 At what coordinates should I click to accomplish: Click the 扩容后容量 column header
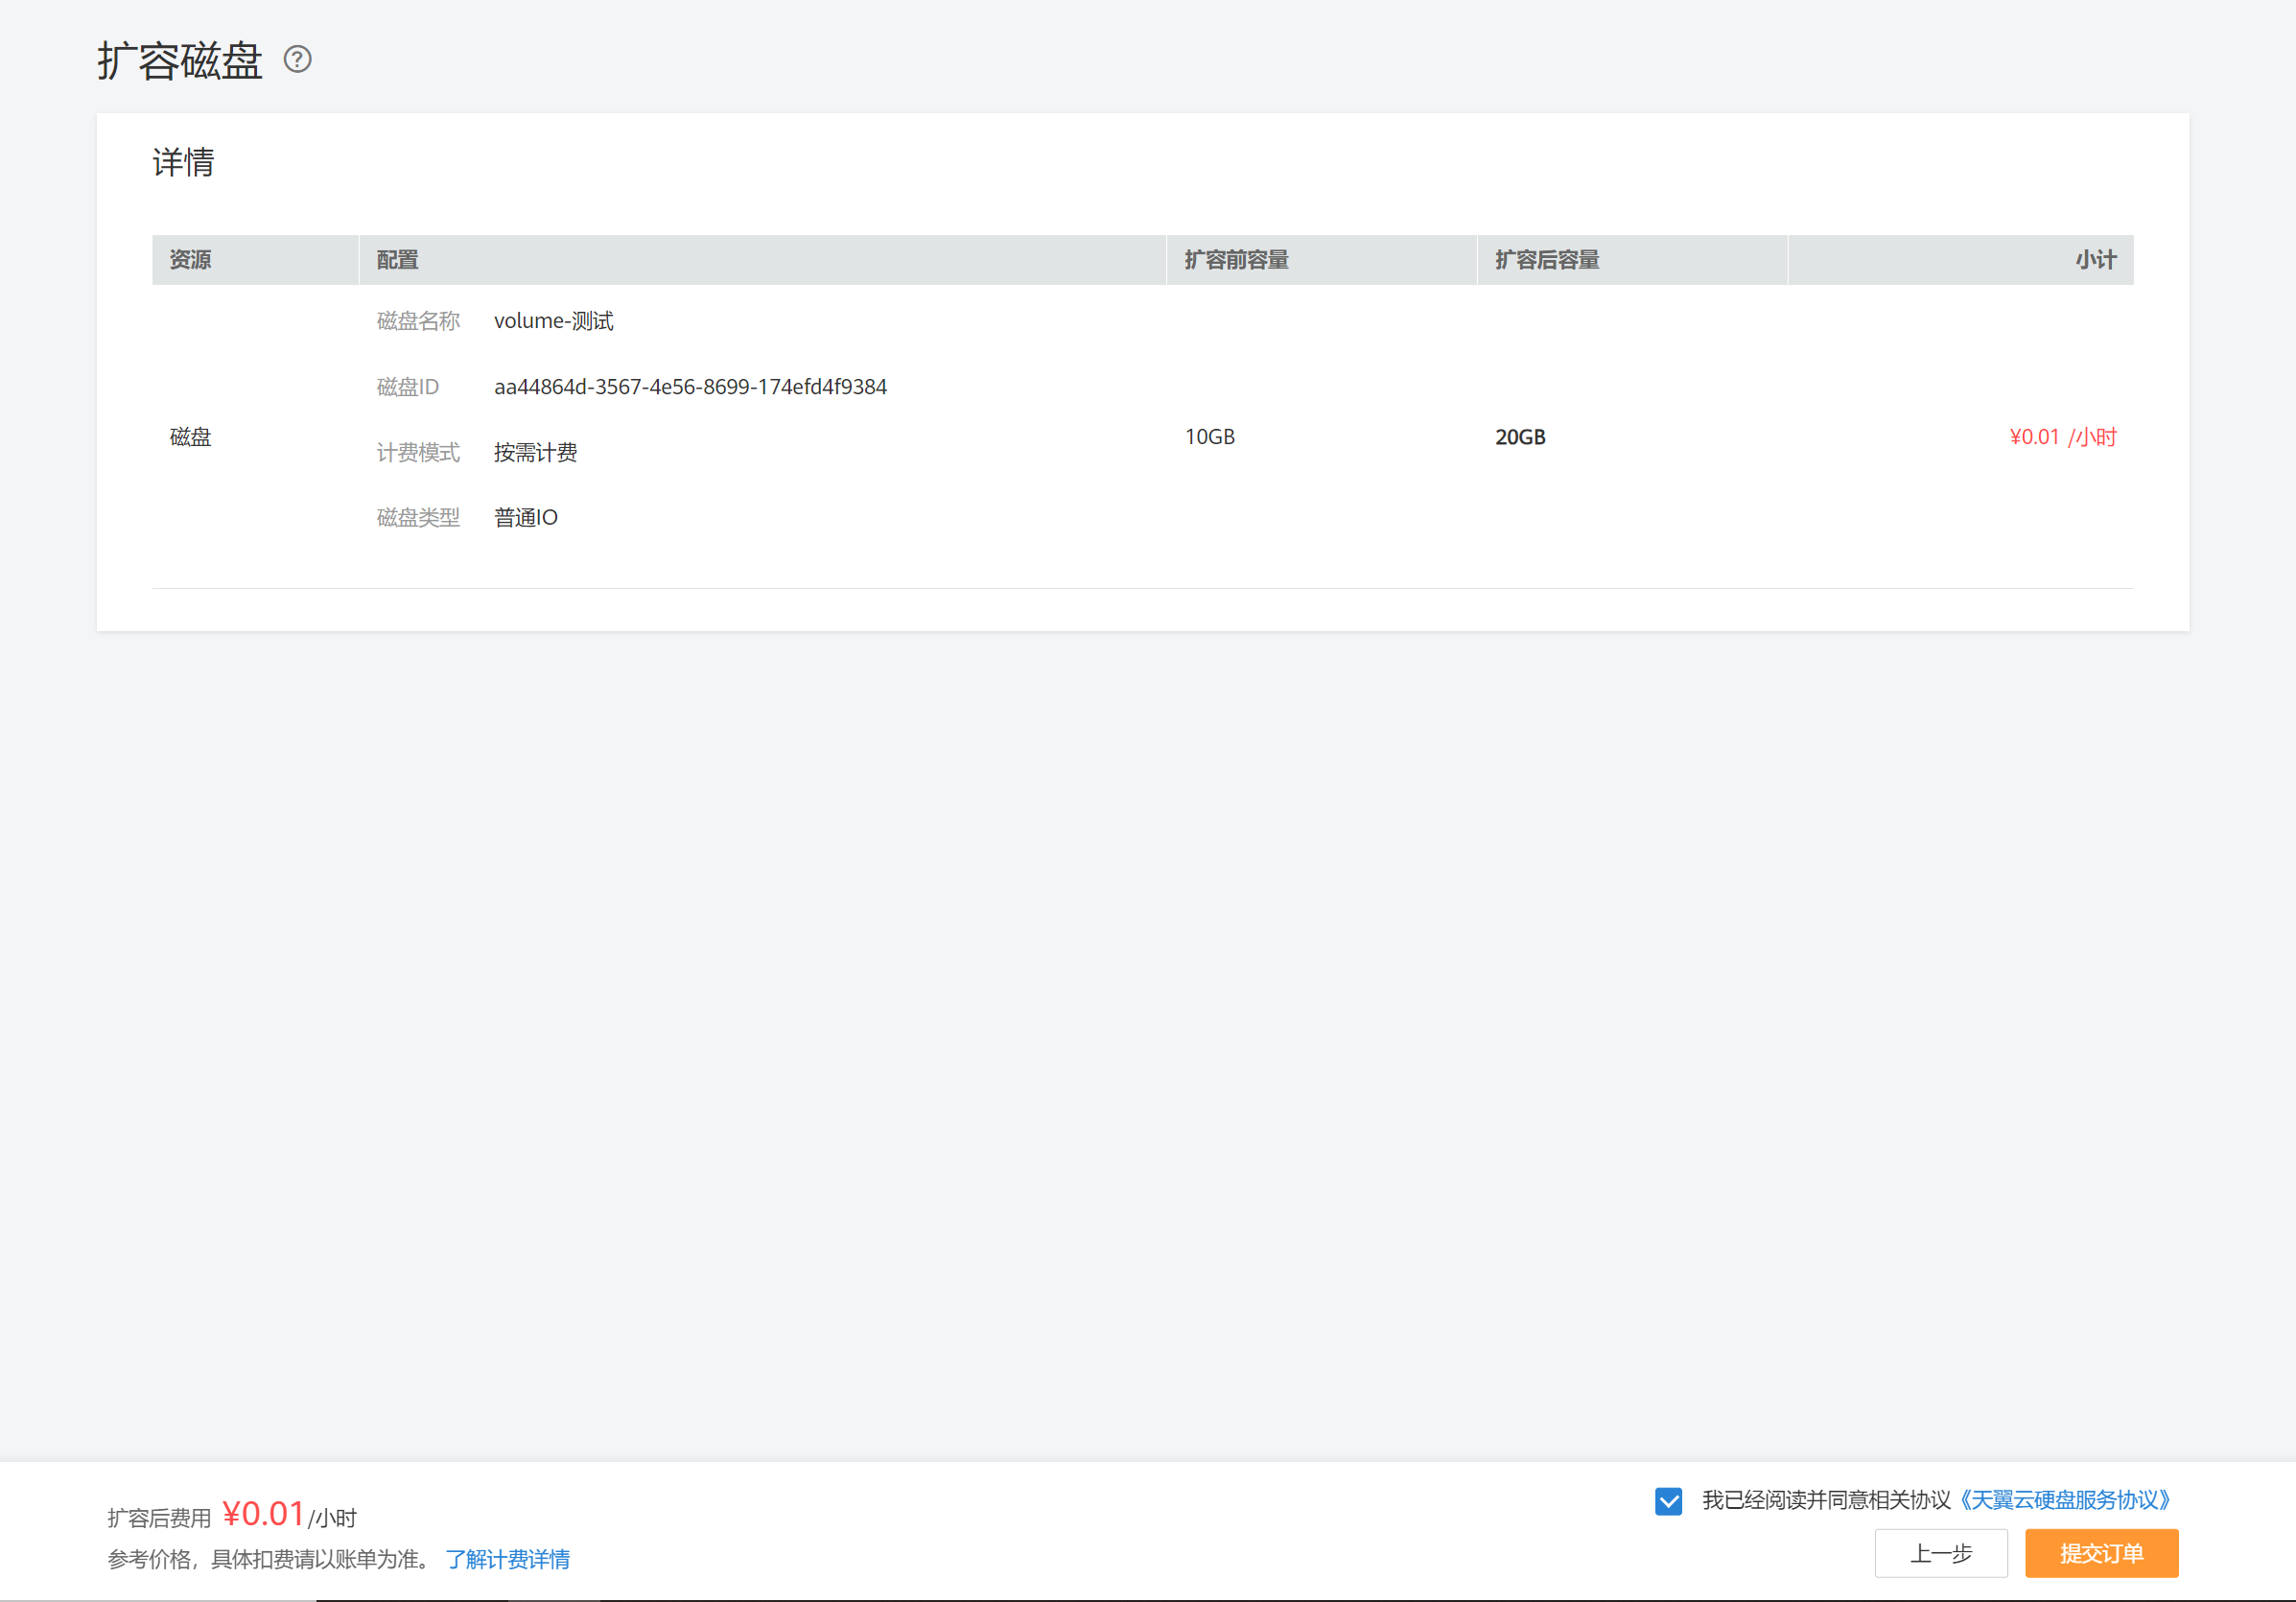pyautogui.click(x=1546, y=260)
